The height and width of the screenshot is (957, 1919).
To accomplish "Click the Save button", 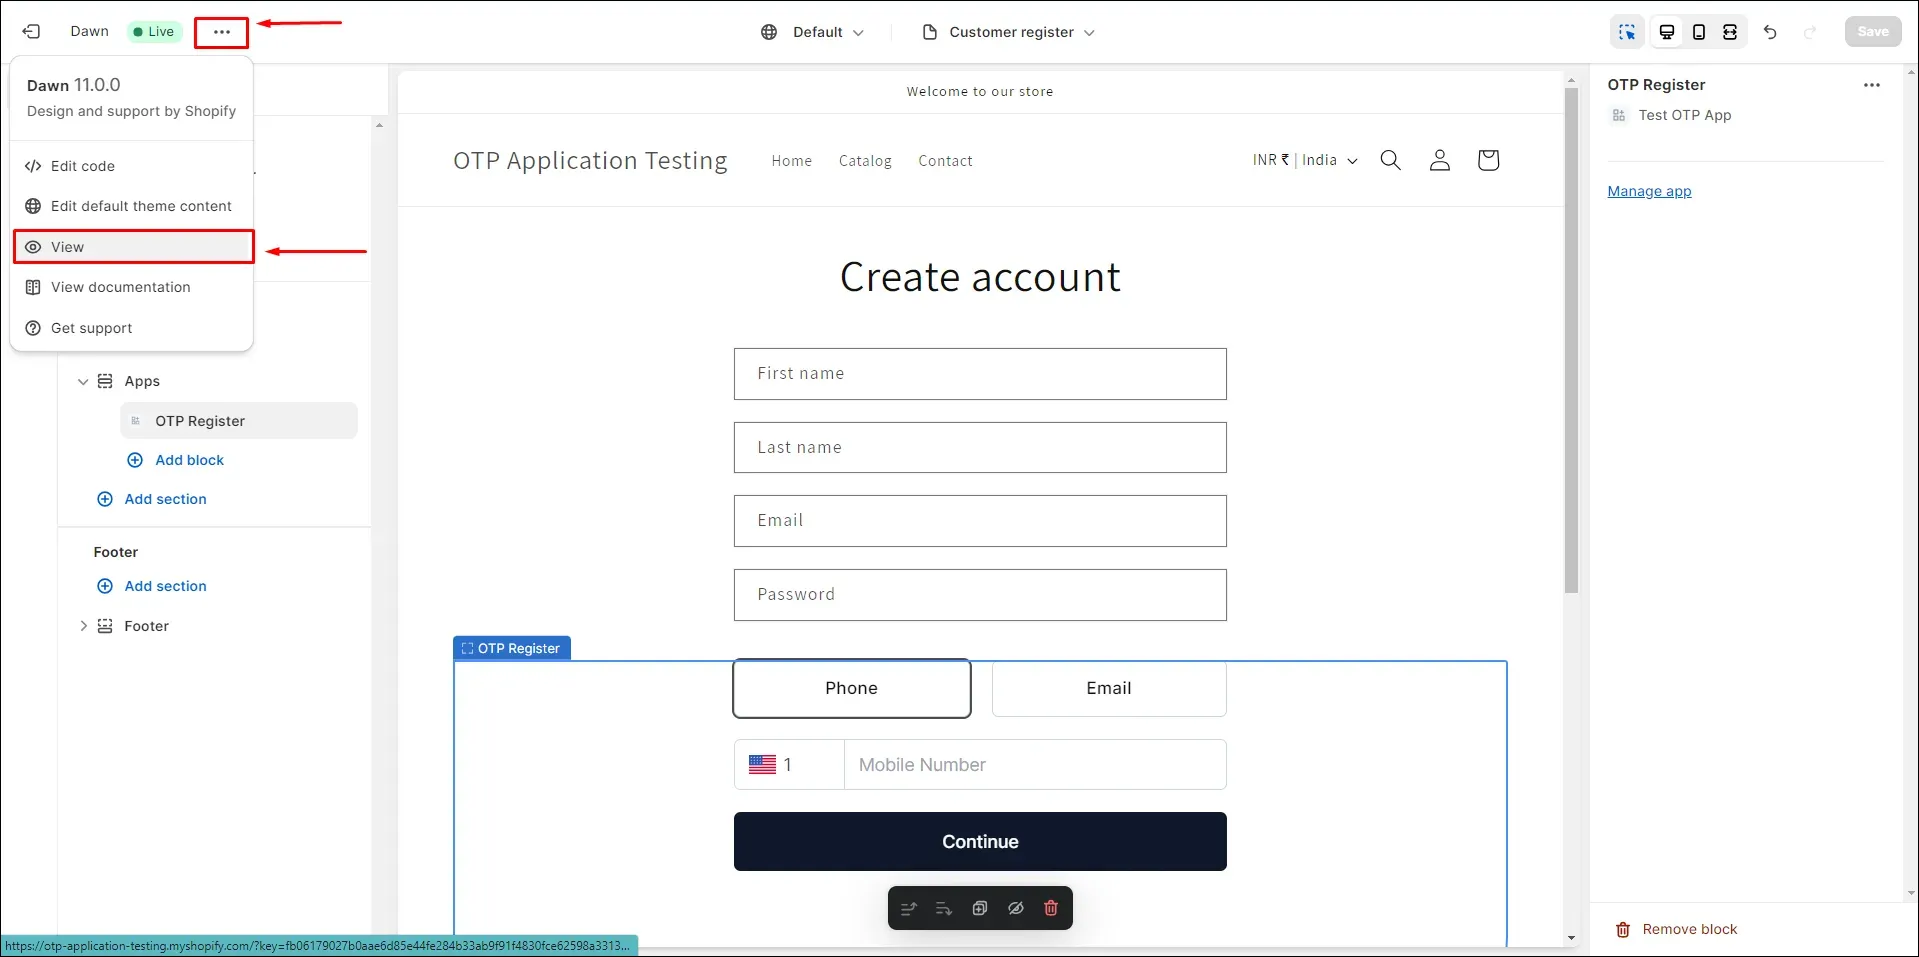I will 1873,32.
